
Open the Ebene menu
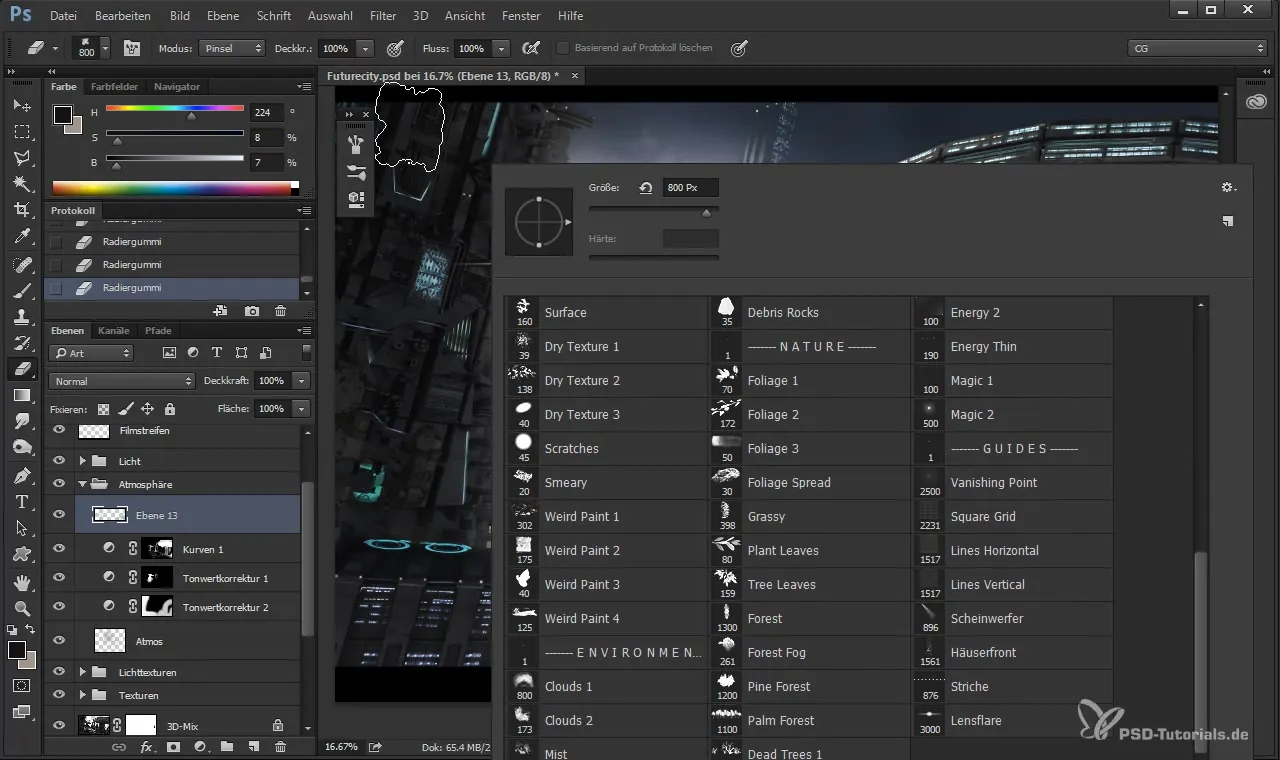(x=224, y=16)
